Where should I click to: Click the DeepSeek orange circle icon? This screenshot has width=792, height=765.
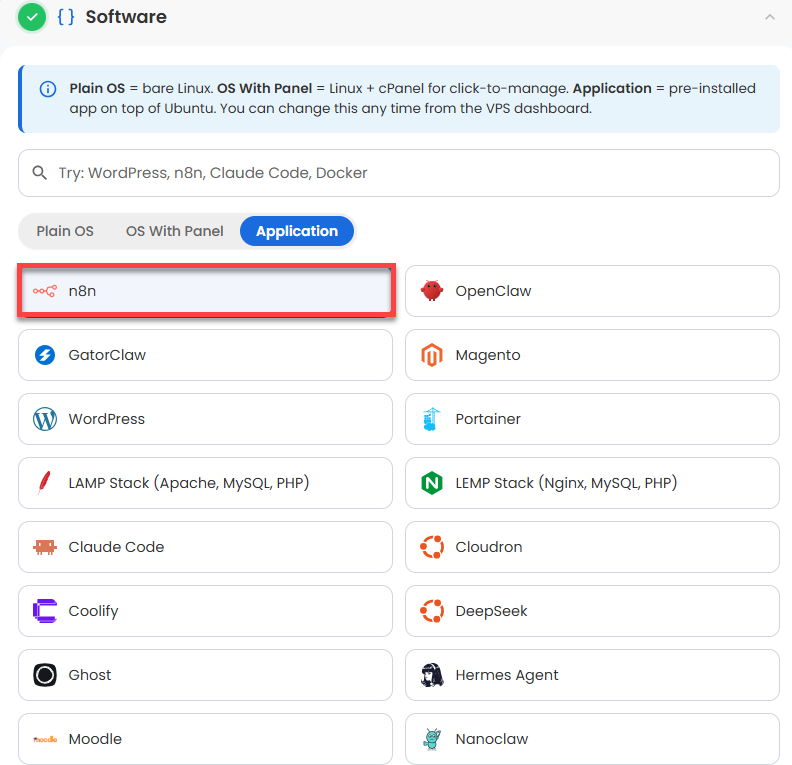(432, 611)
